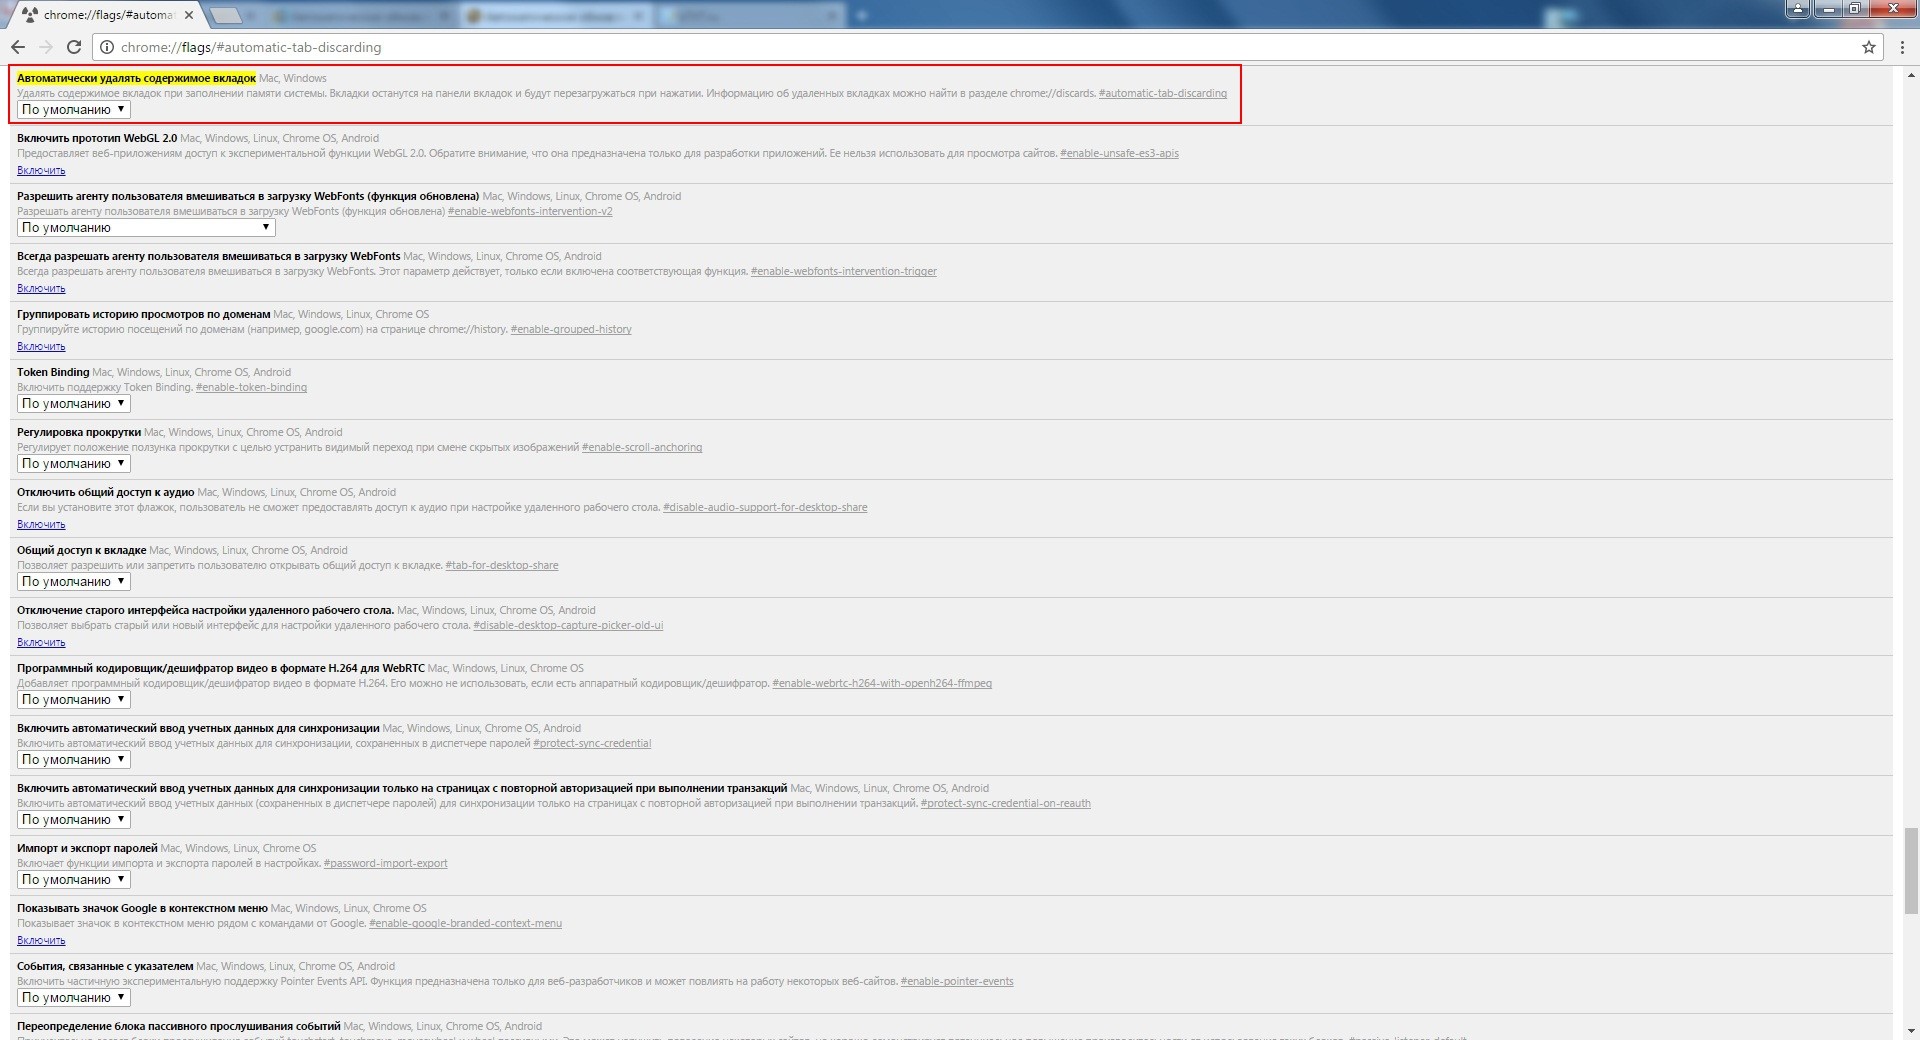Open dropdown for sync credential autofill flag
Image resolution: width=1920 pixels, height=1040 pixels.
[74, 760]
